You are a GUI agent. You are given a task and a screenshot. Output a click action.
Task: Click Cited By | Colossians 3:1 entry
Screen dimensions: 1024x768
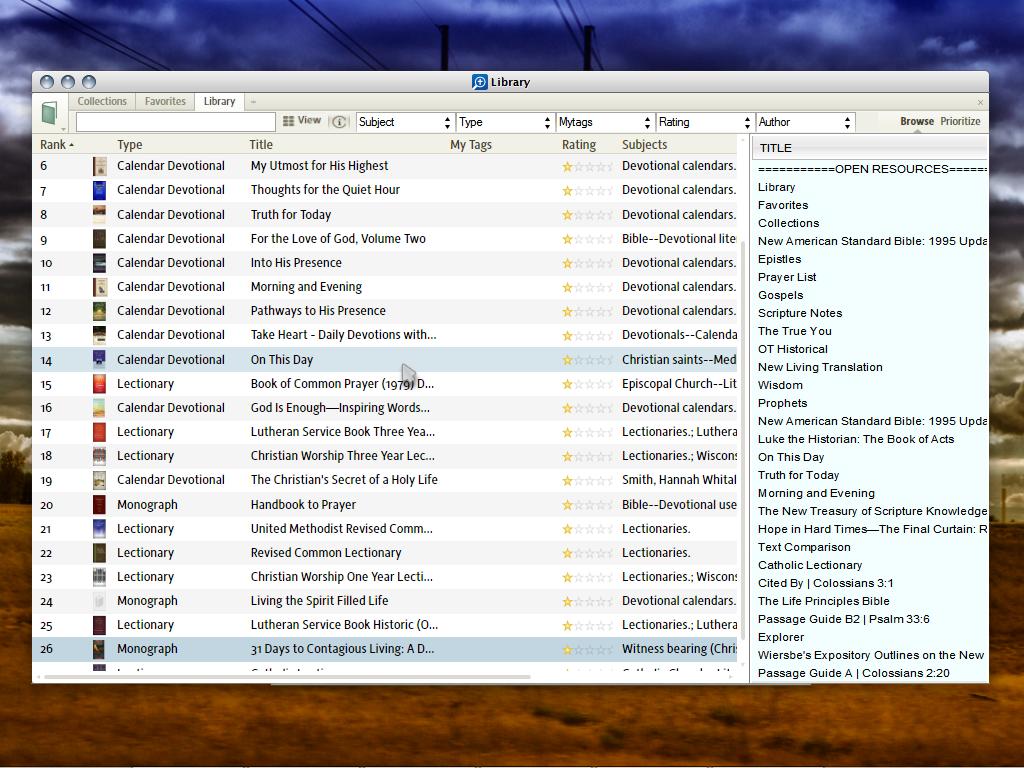825,583
